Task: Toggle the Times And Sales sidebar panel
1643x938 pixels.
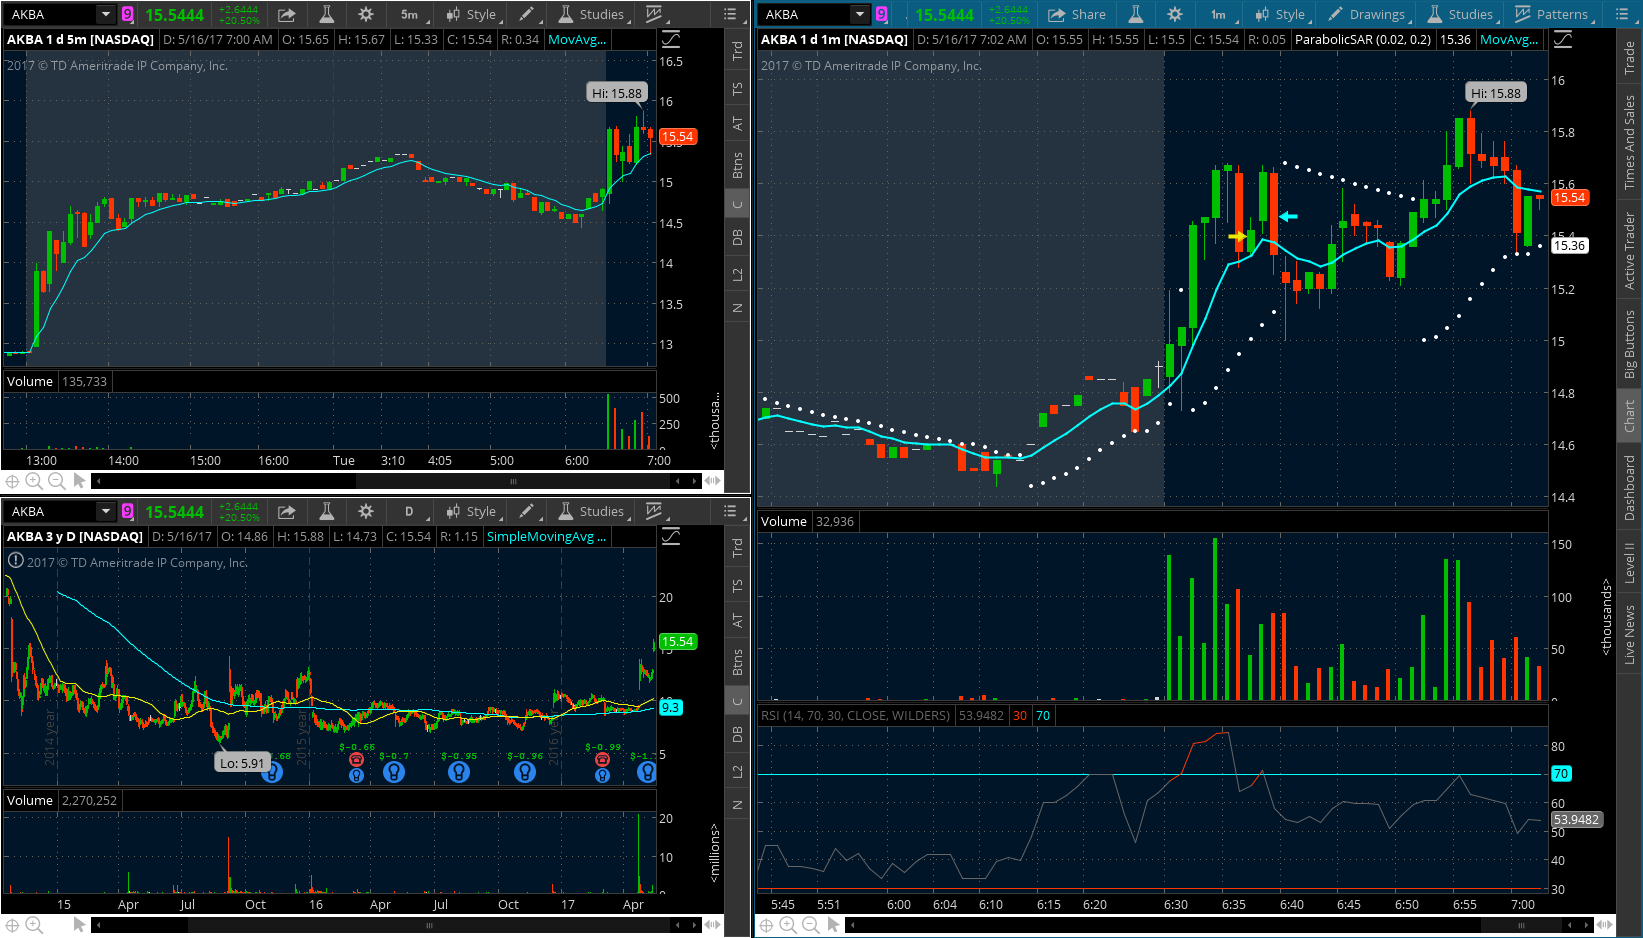Action: point(1630,143)
